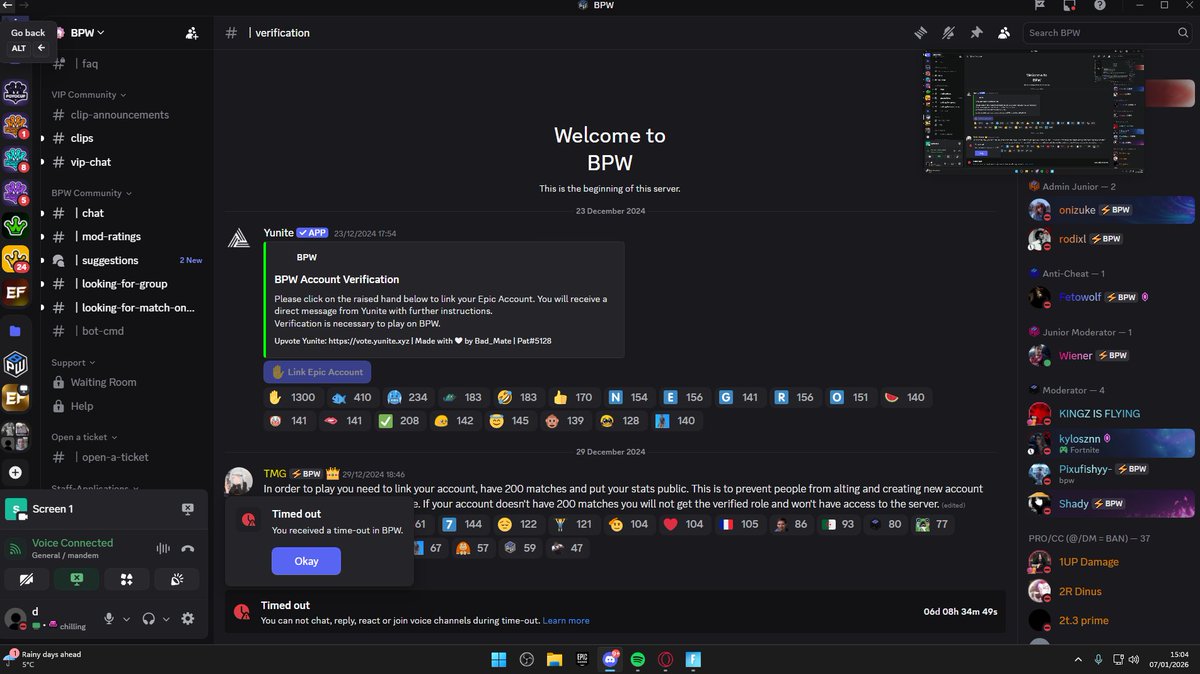
Task: Deafen with the headphones icon
Action: (149, 619)
